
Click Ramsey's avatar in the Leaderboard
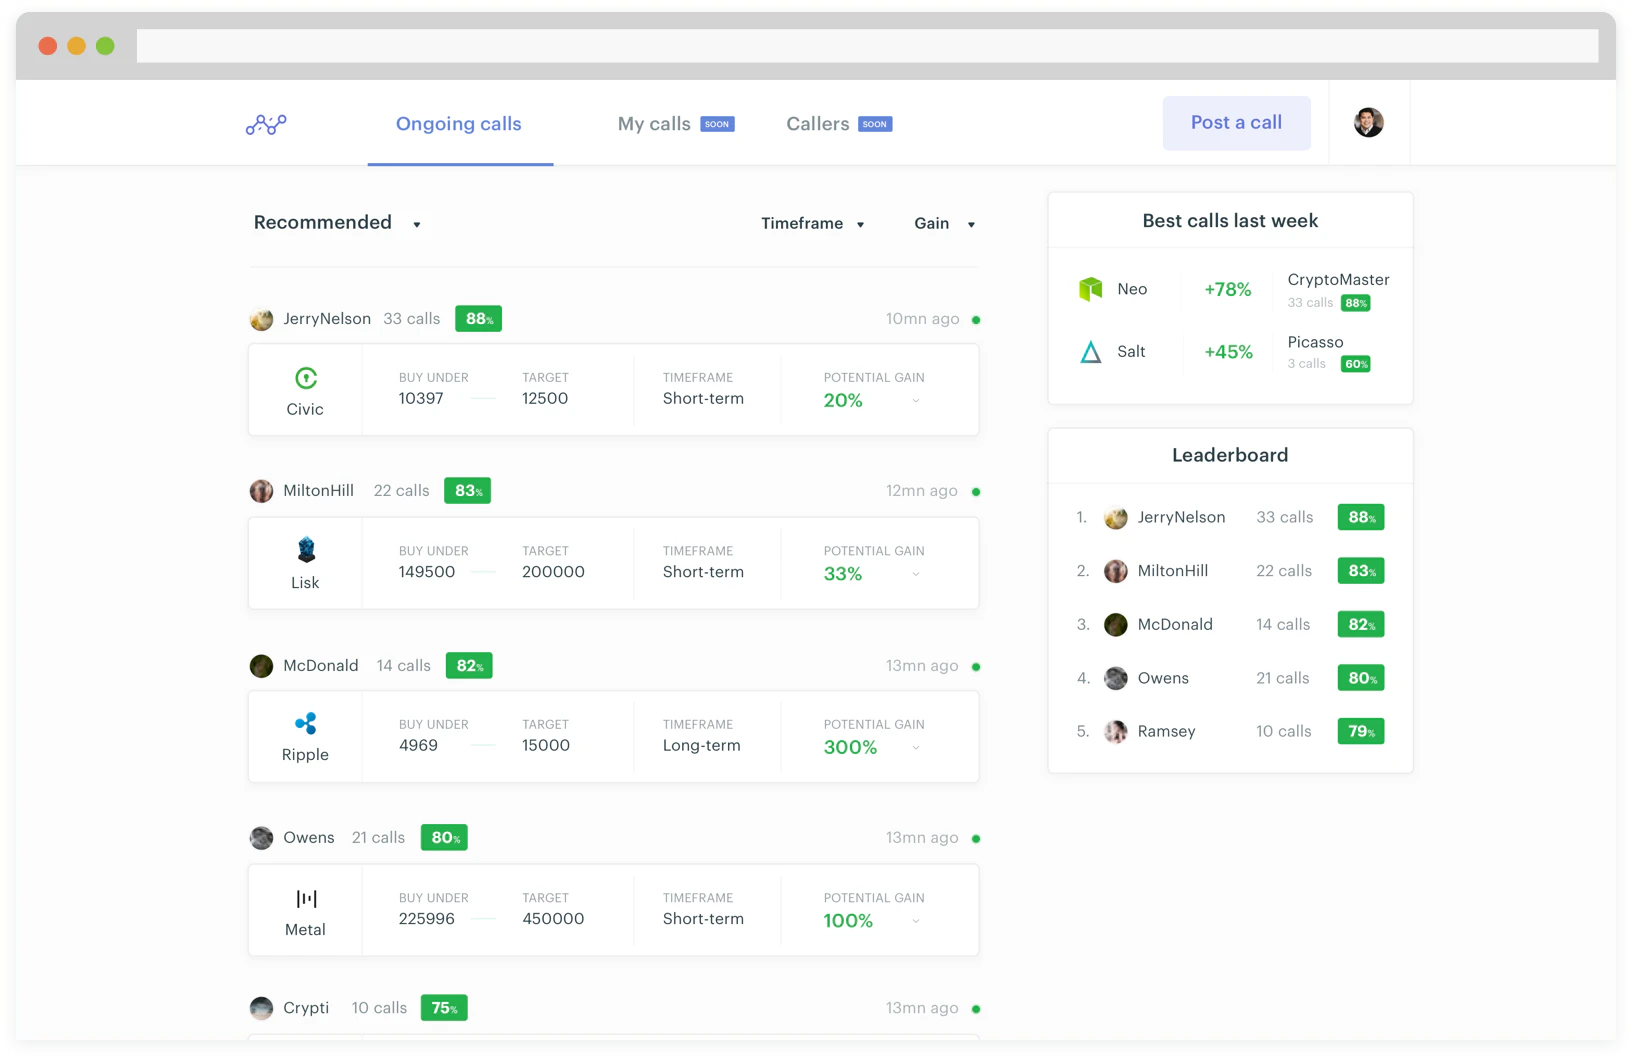1115,732
